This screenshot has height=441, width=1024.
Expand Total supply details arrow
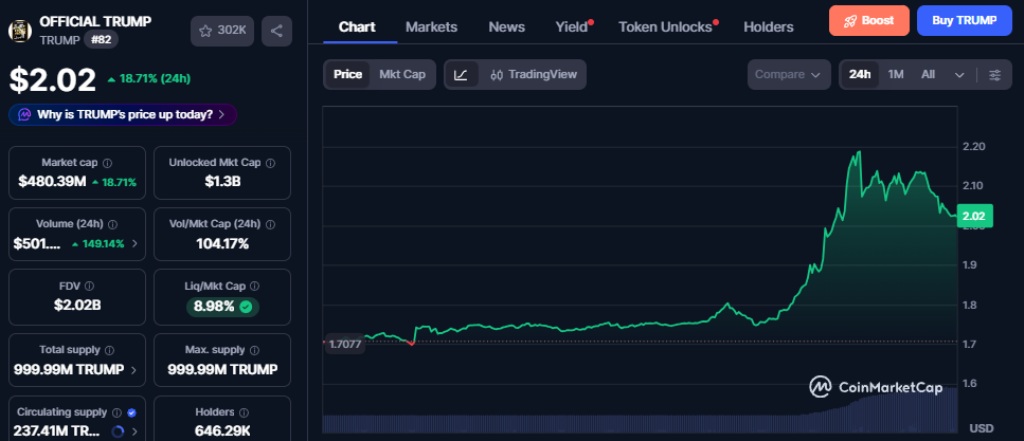pos(134,370)
